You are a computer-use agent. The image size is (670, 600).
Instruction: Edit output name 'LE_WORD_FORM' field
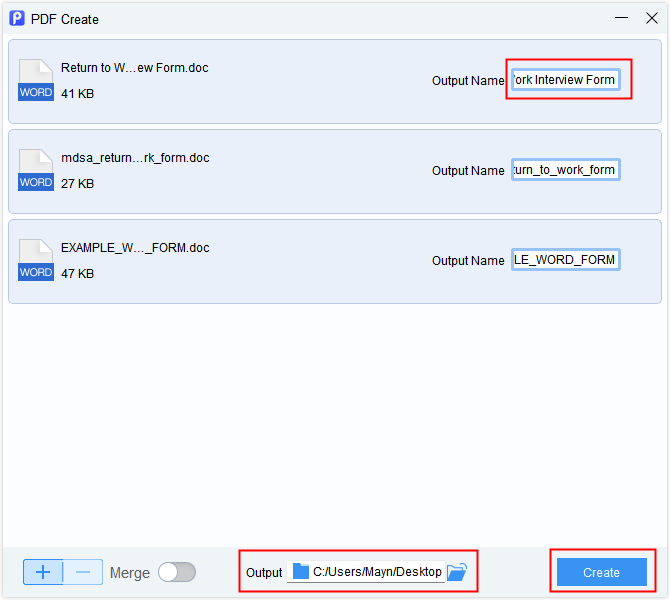click(x=566, y=260)
